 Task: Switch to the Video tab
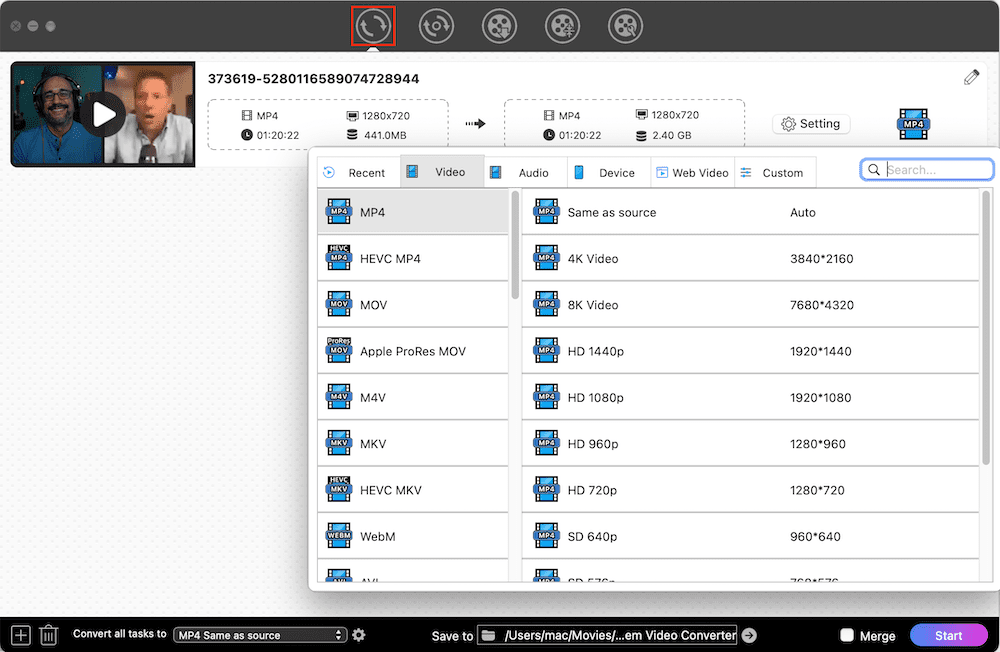point(442,172)
